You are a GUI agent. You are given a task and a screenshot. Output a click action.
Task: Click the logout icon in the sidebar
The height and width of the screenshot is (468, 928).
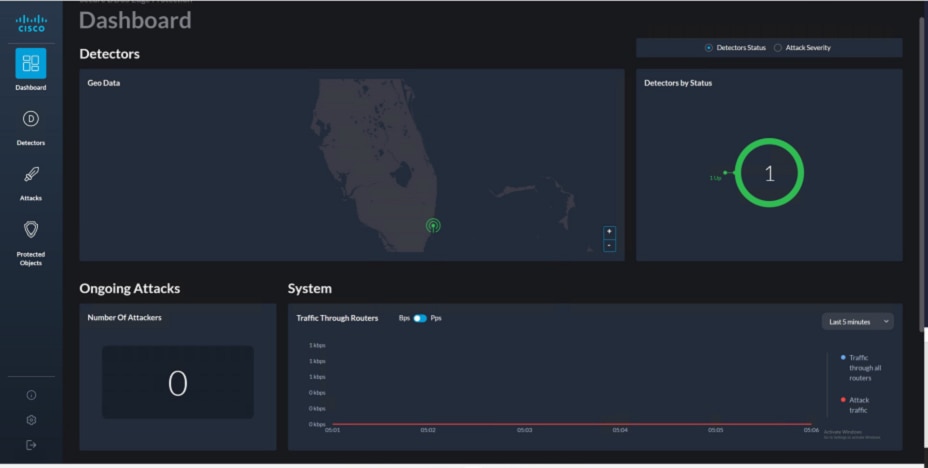31,445
